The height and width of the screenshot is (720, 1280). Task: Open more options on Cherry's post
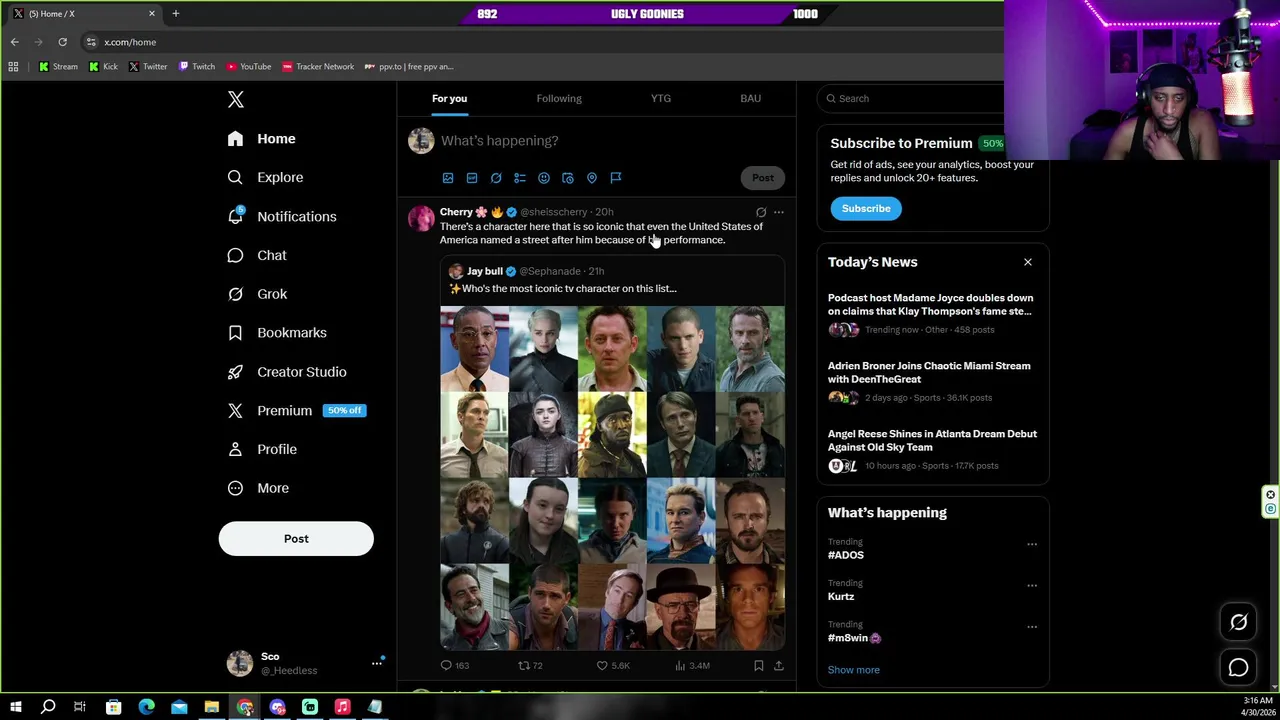tap(779, 212)
